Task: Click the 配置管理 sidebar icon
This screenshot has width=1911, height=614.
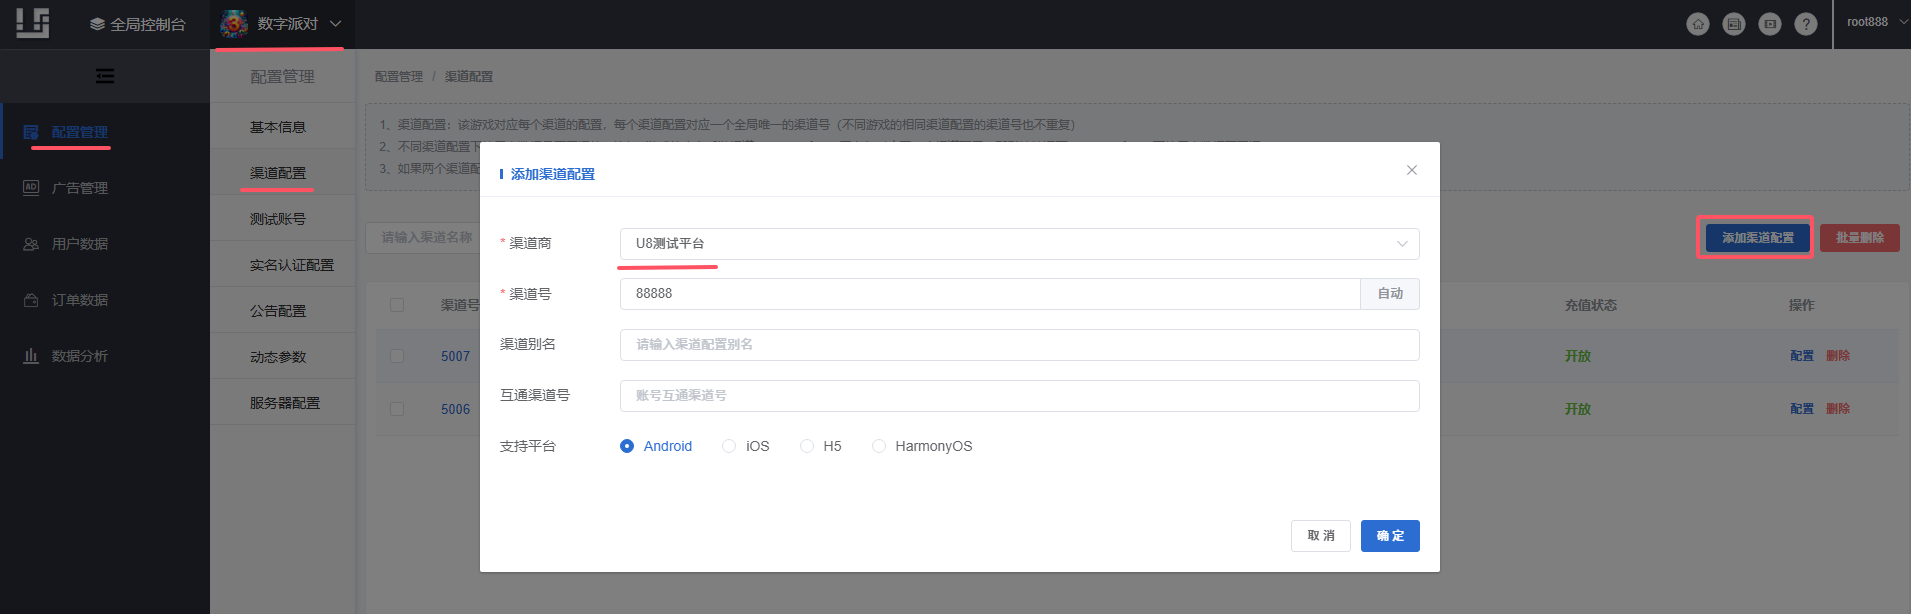Action: tap(31, 132)
